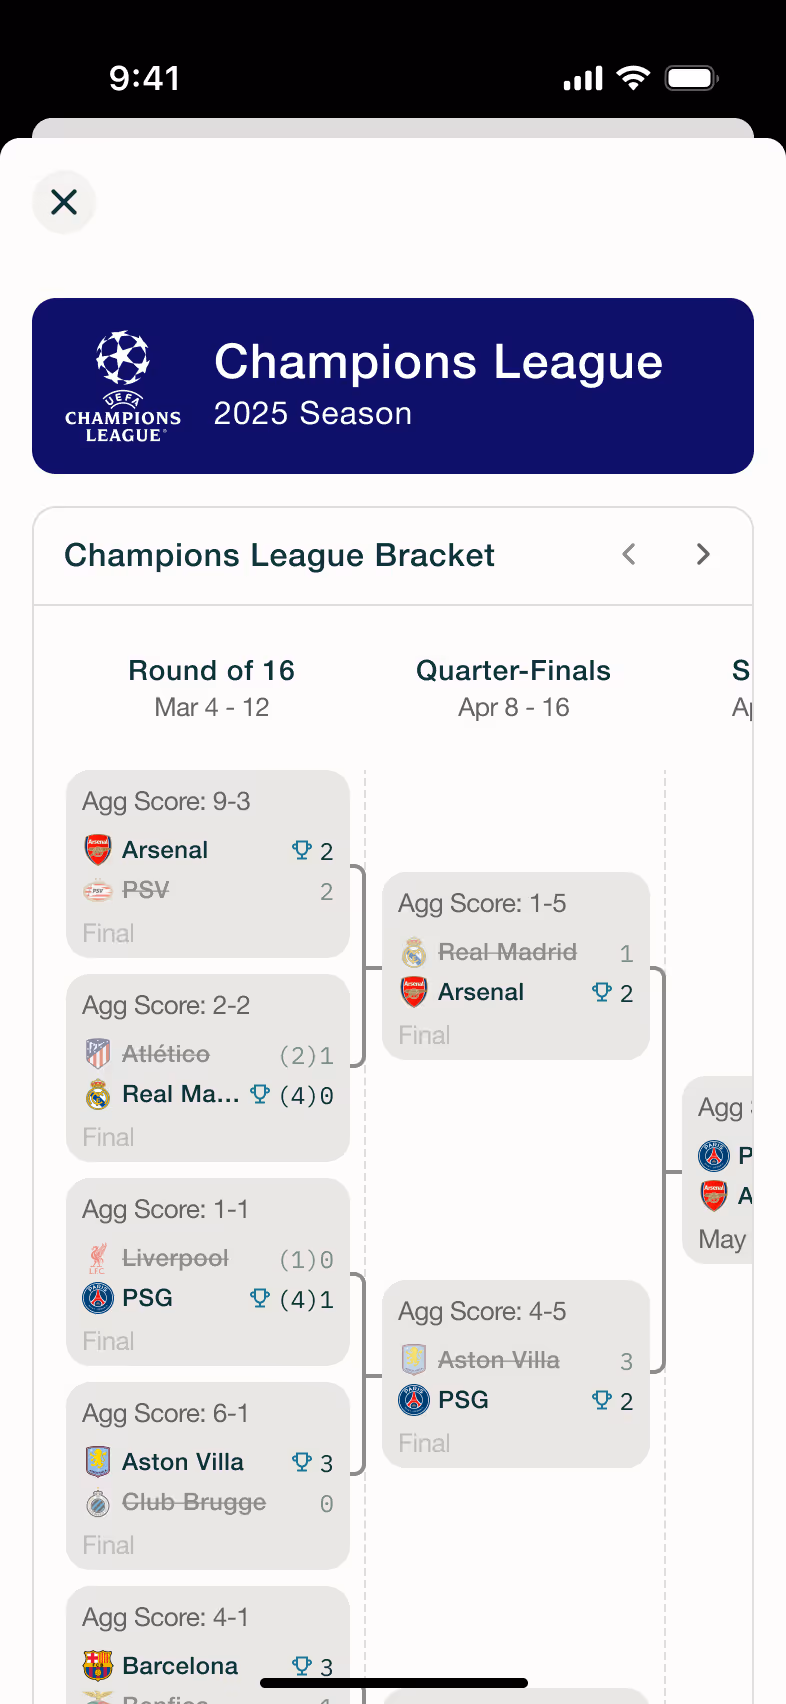Open the Arsenal vs PSV match card
This screenshot has height=1704, width=786.
[x=208, y=864]
